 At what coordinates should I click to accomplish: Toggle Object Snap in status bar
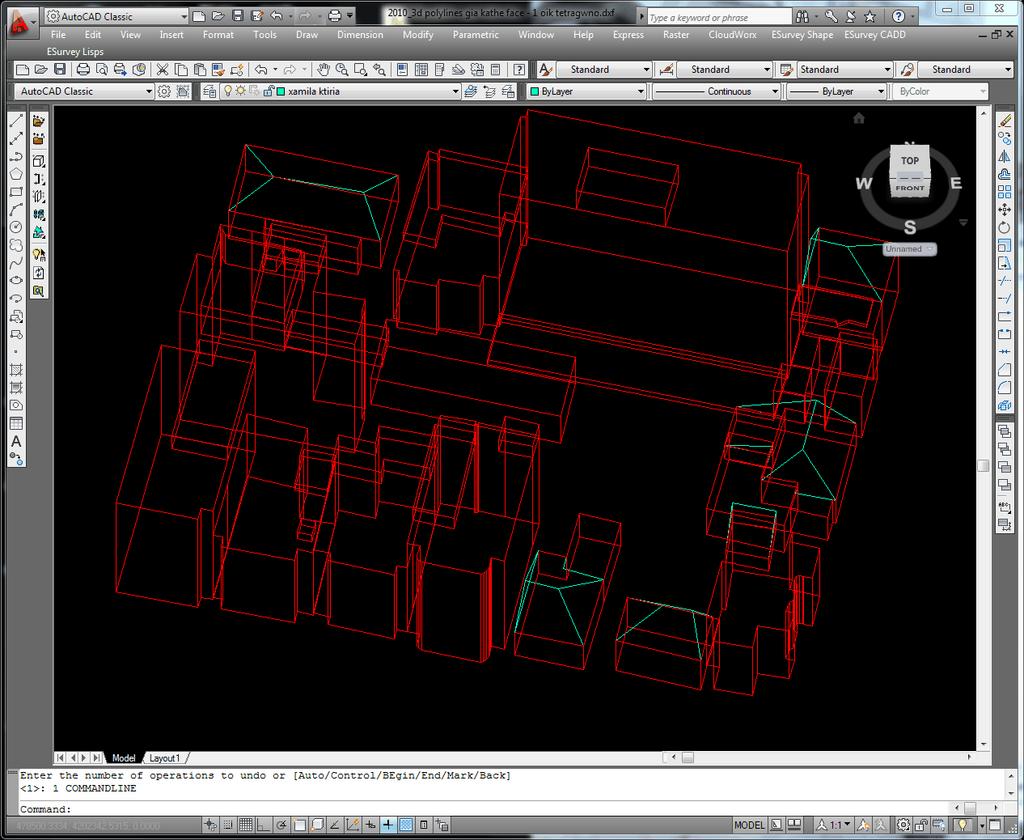(x=299, y=825)
